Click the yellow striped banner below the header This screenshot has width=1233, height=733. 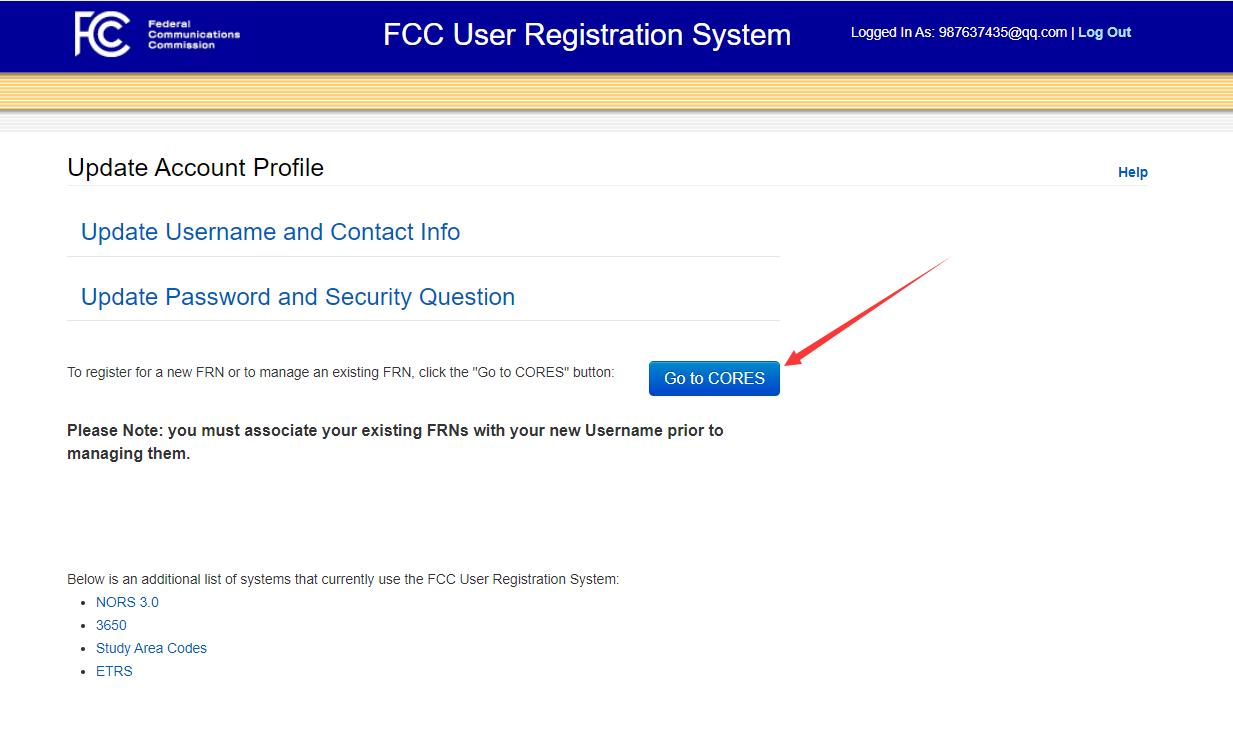(x=616, y=92)
